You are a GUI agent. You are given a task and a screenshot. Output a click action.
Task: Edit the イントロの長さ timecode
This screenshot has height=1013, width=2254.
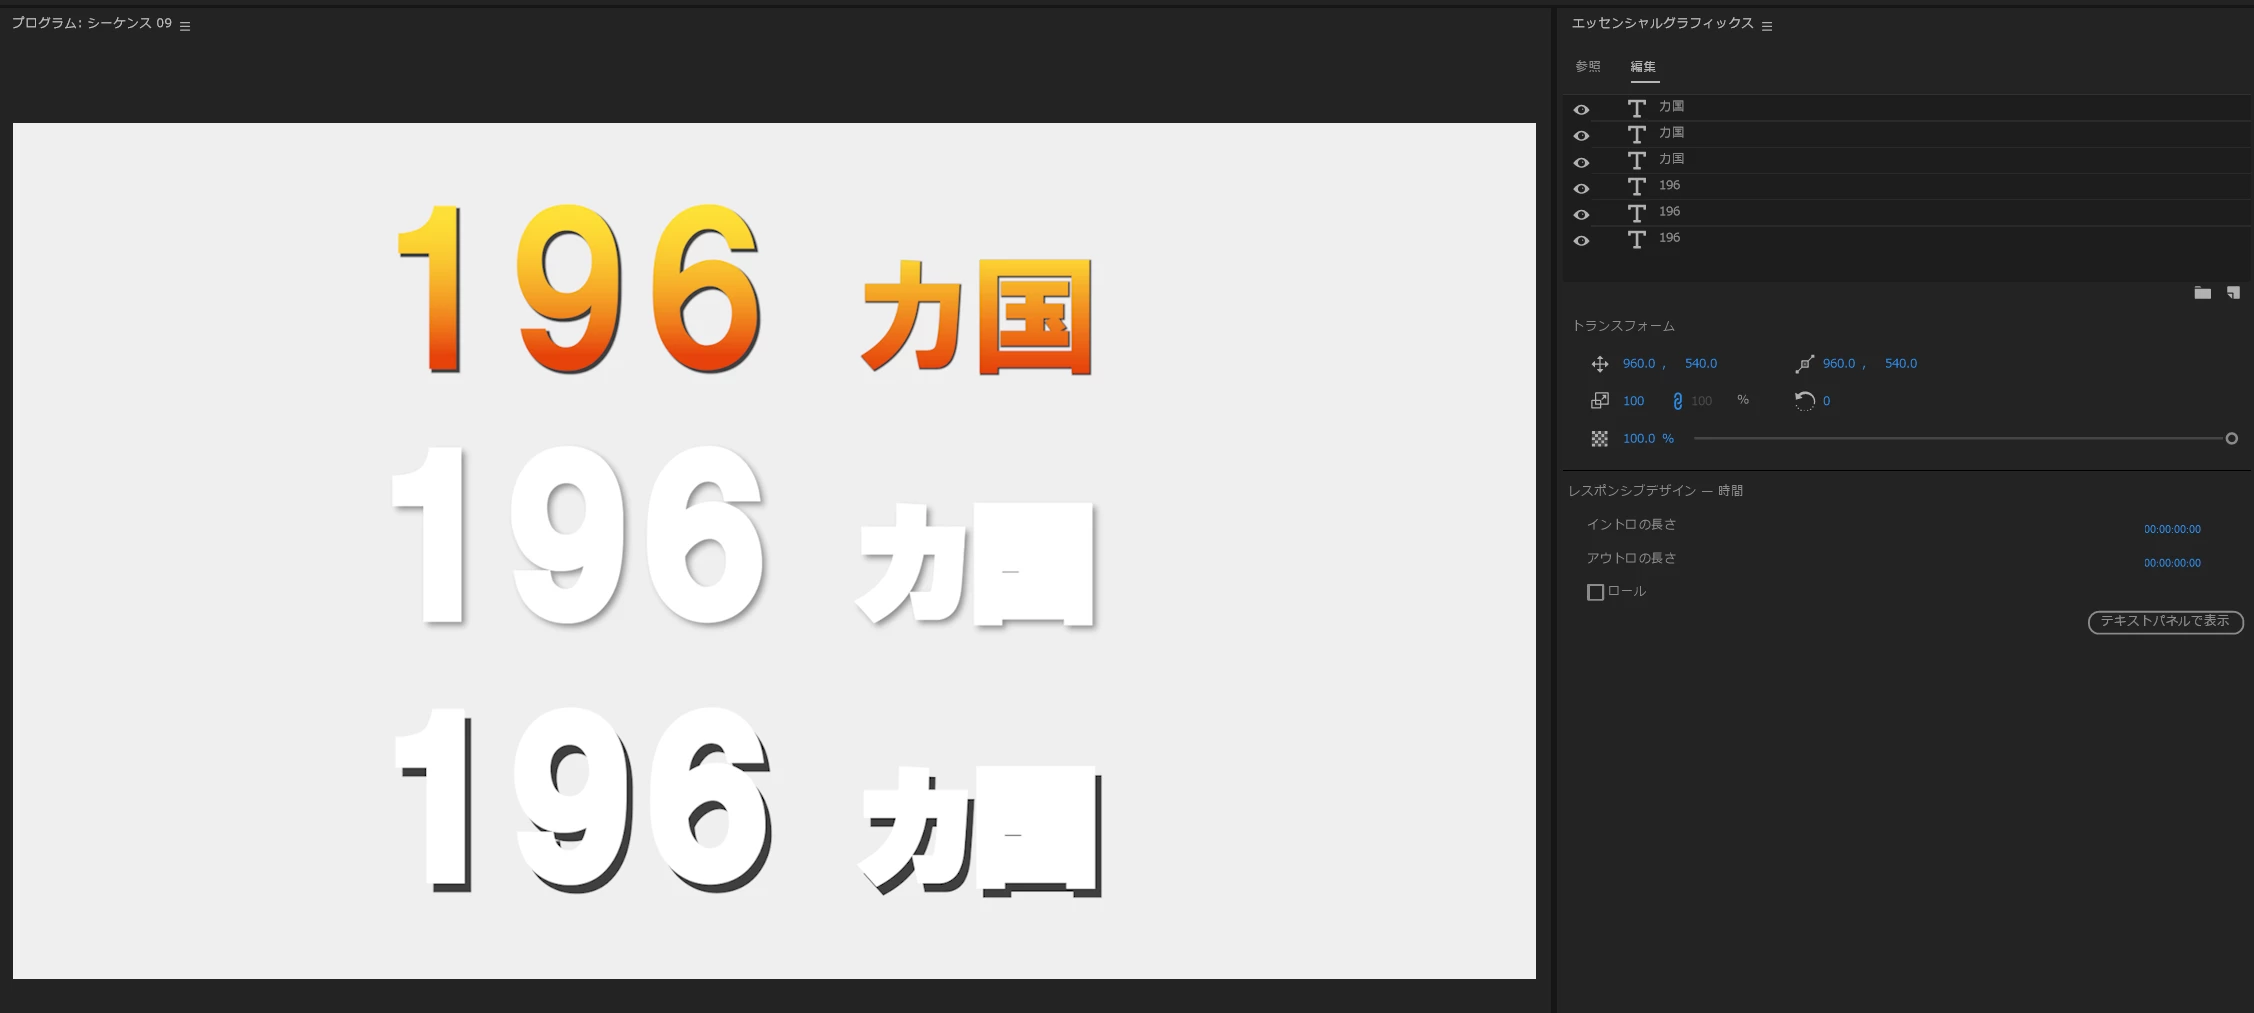2172,529
